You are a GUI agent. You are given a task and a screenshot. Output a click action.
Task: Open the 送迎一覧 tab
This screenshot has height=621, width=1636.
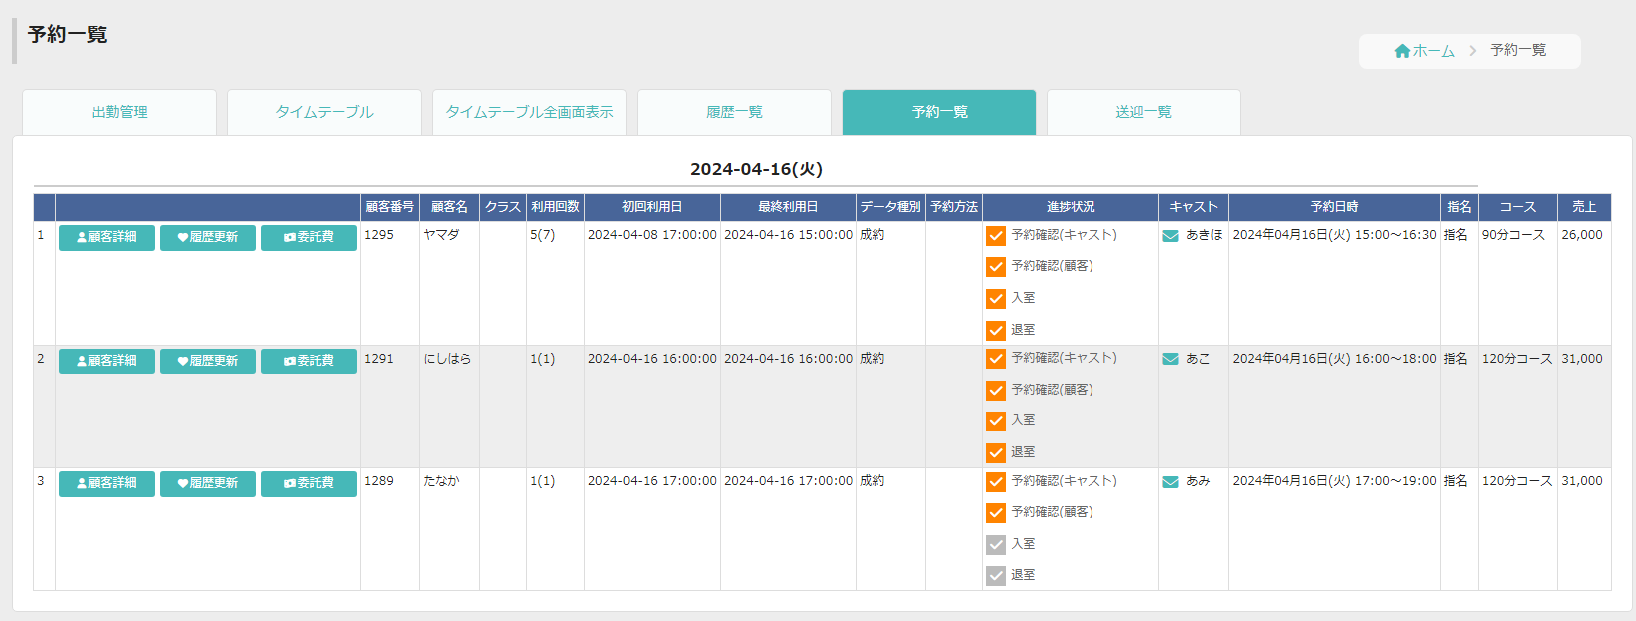coord(1144,112)
